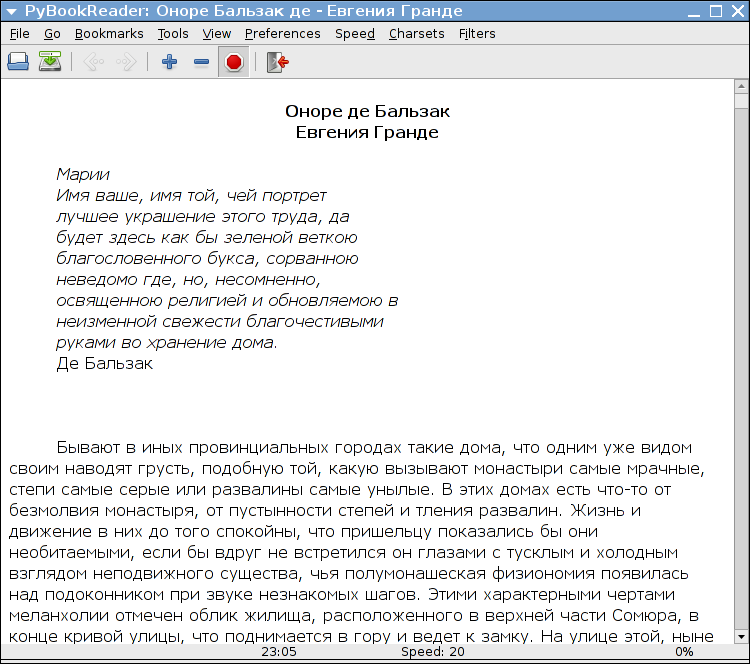Image resolution: width=750 pixels, height=664 pixels.
Task: Click the line 'руками во хранение дома.'
Action: (166, 343)
